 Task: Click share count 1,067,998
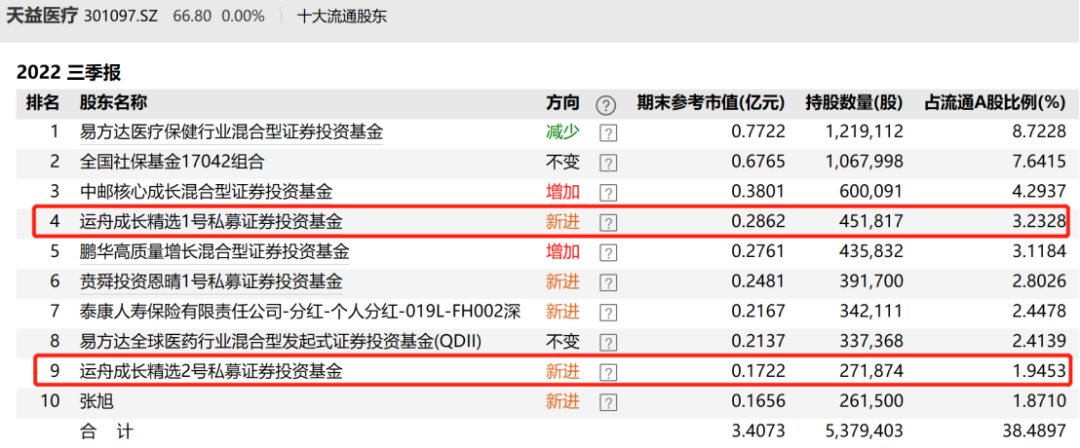tap(864, 162)
